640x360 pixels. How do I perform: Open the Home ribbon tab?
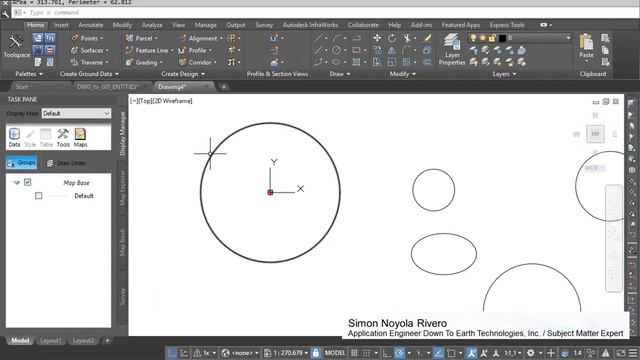36,25
